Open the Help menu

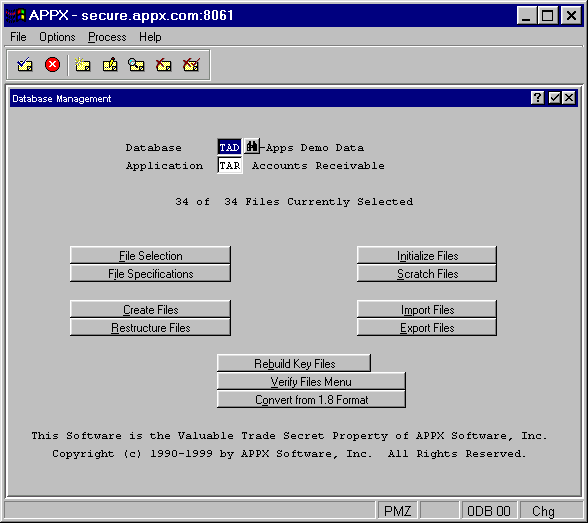[x=150, y=37]
